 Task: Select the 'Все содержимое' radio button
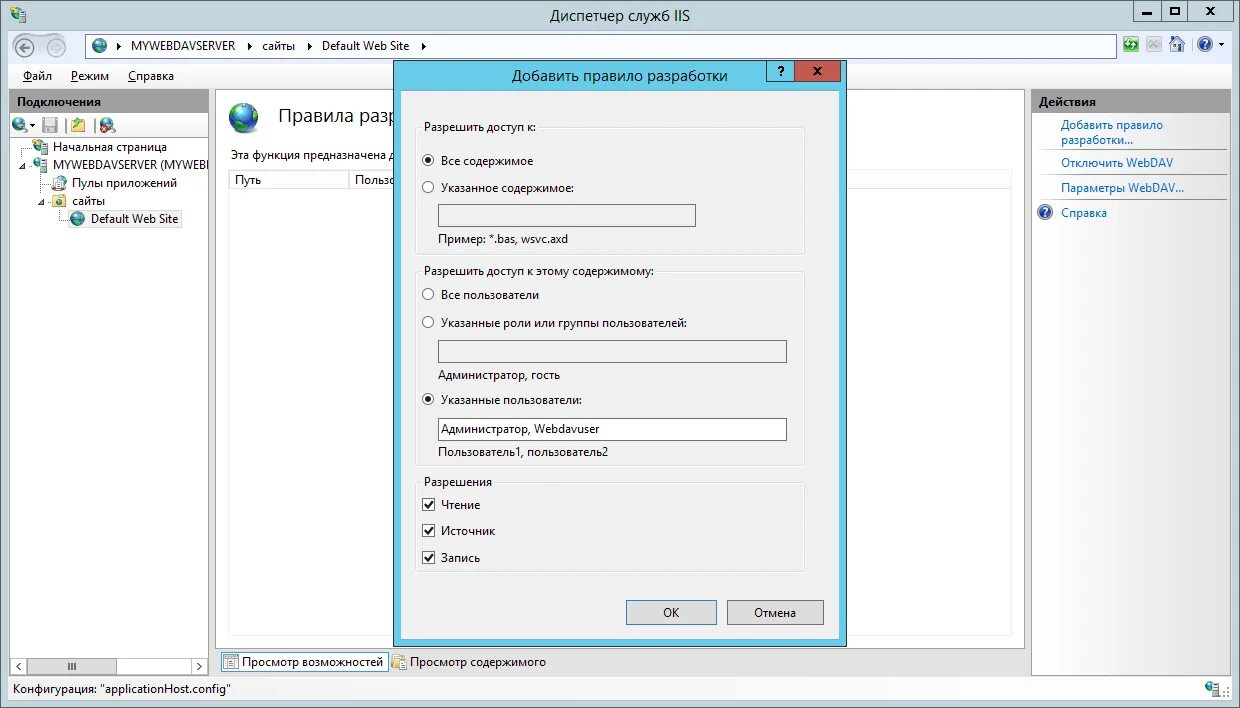coord(429,160)
